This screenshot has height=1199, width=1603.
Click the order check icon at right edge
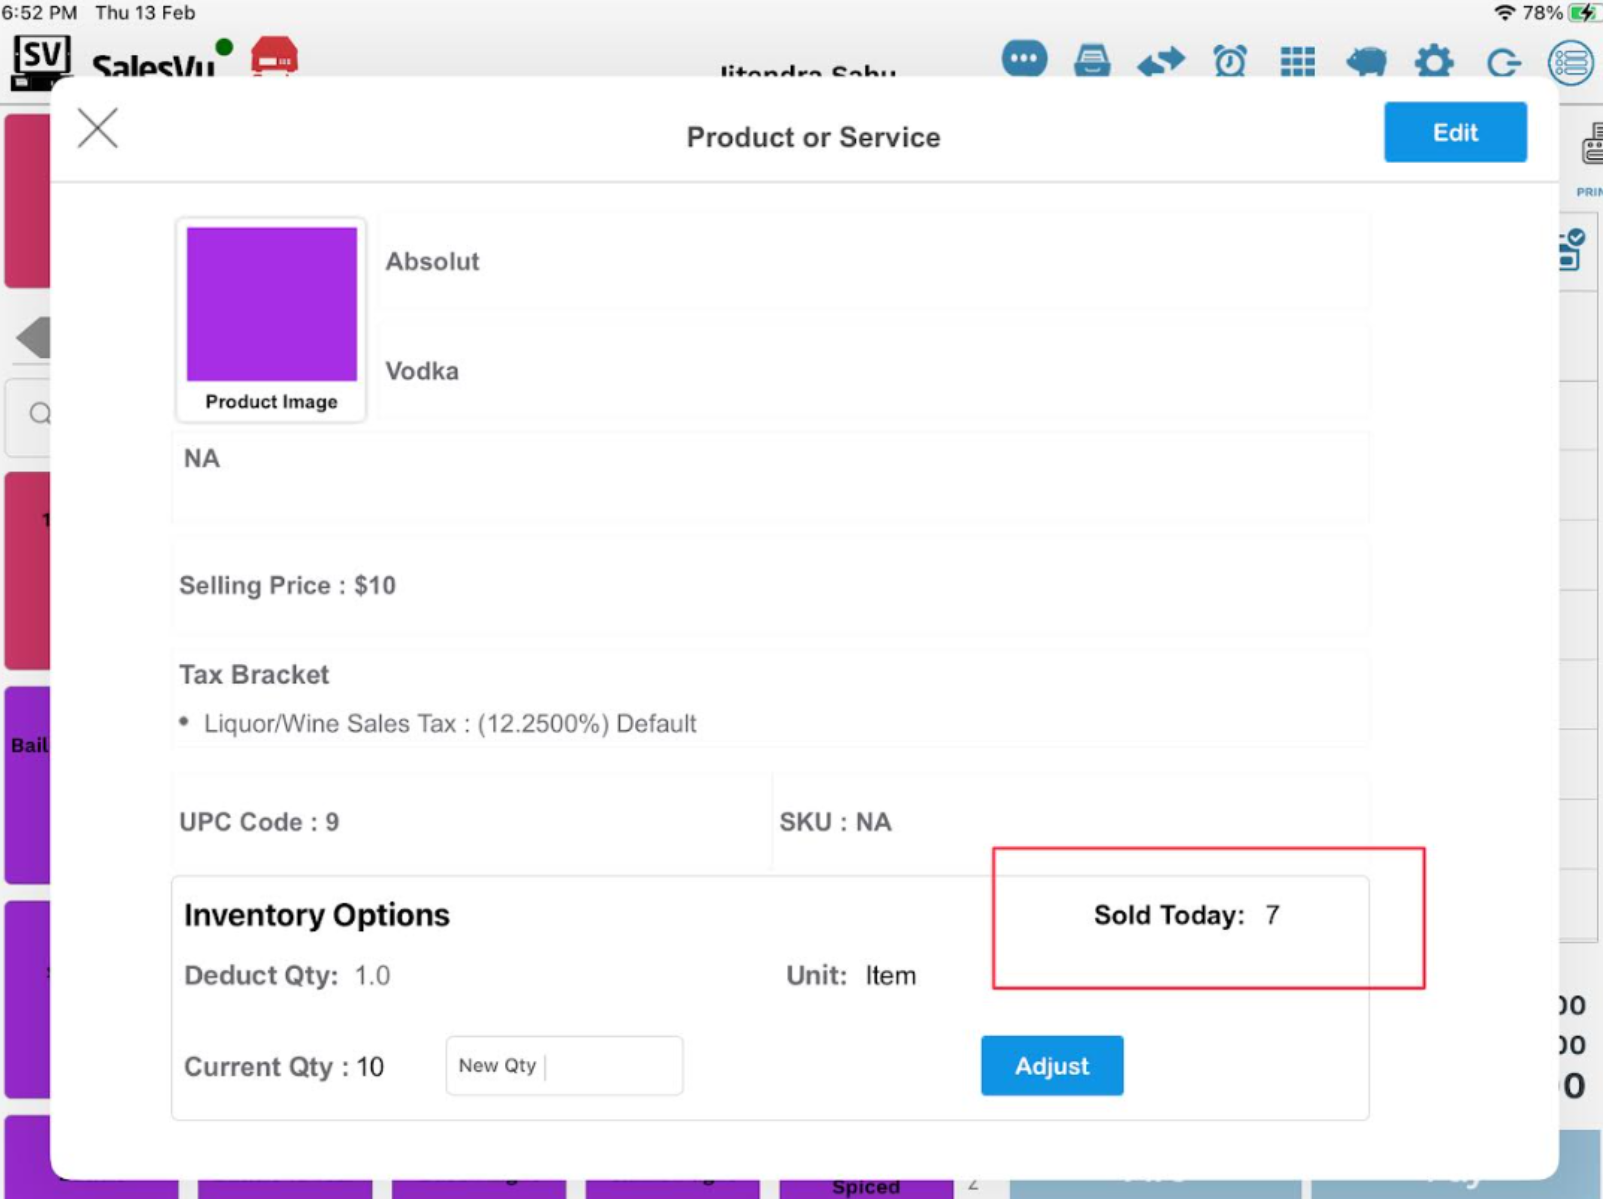(x=1572, y=250)
